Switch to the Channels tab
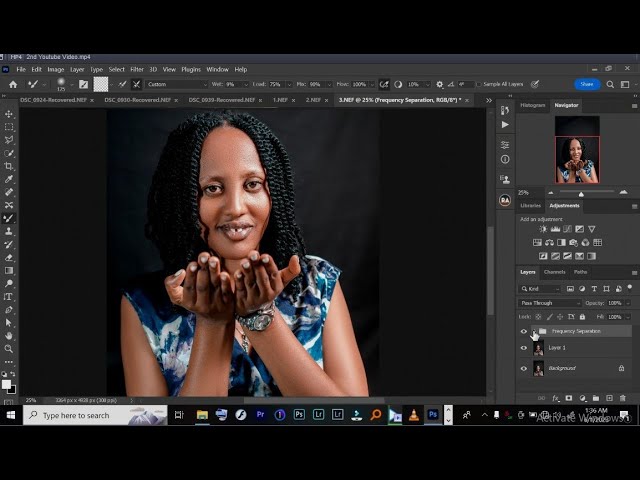The height and width of the screenshot is (480, 640). 554,272
